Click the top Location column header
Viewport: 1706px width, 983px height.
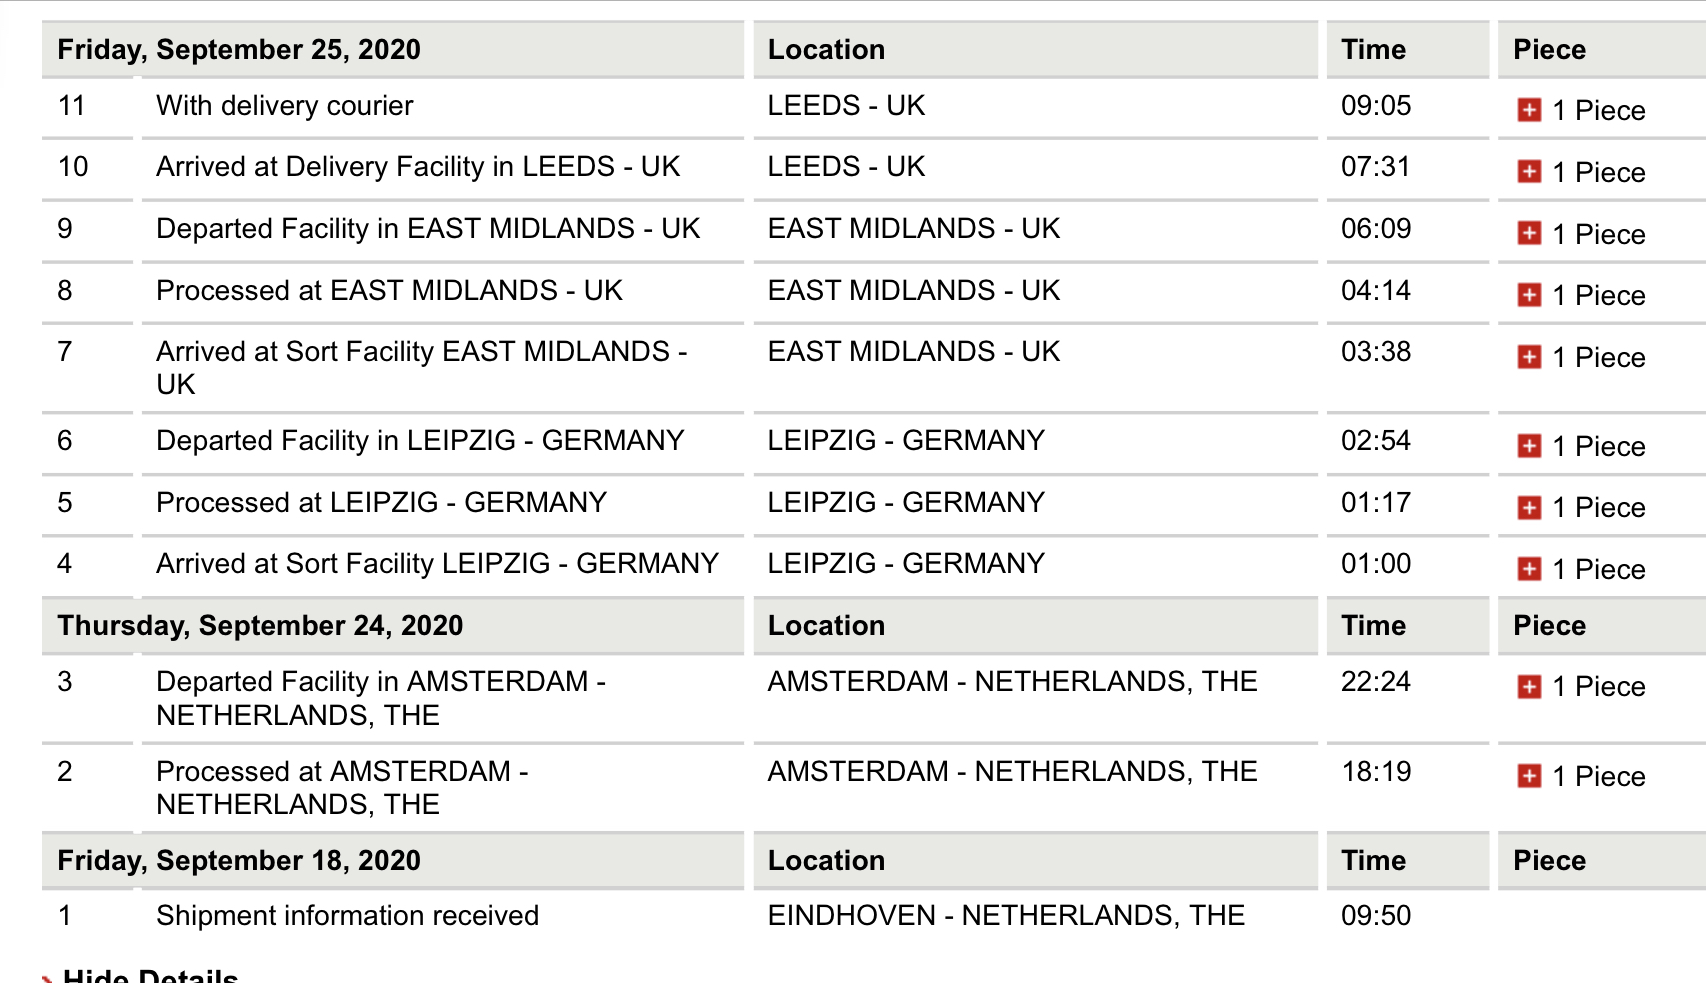[826, 50]
